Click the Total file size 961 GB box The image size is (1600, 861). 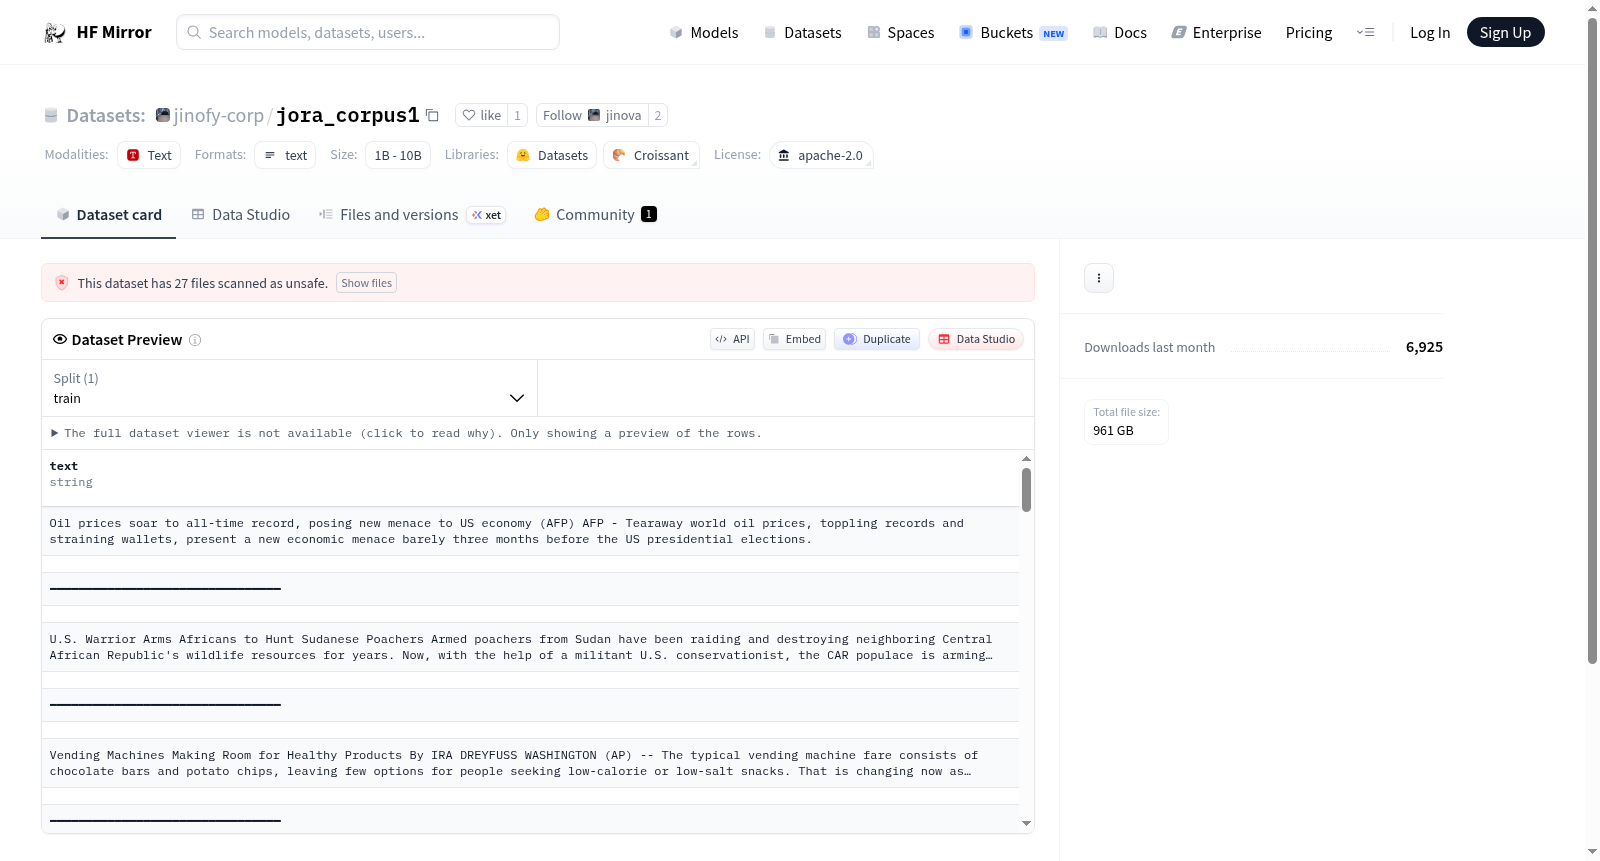[x=1126, y=422]
